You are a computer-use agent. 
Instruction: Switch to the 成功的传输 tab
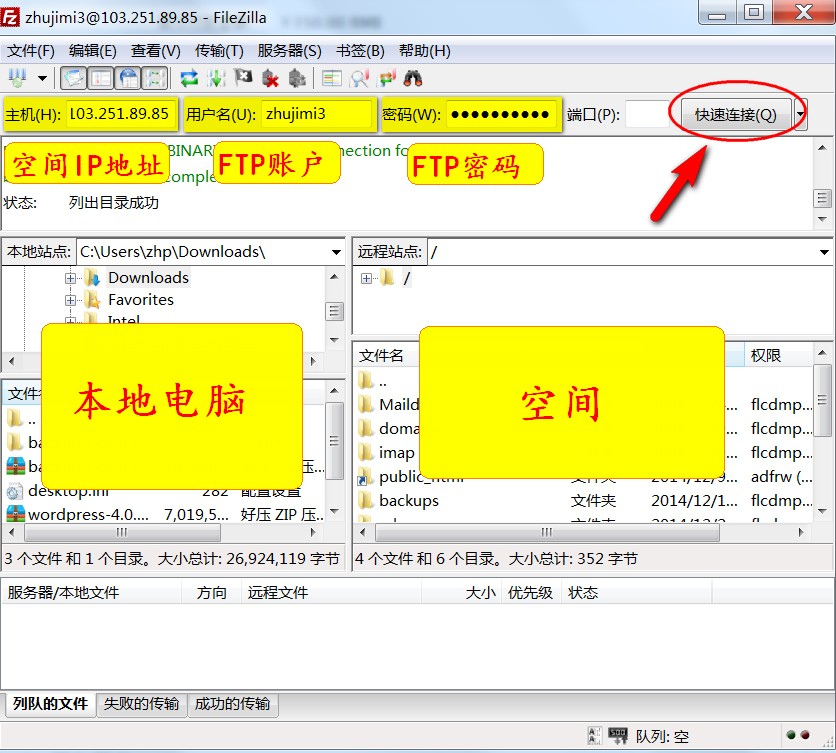click(232, 704)
